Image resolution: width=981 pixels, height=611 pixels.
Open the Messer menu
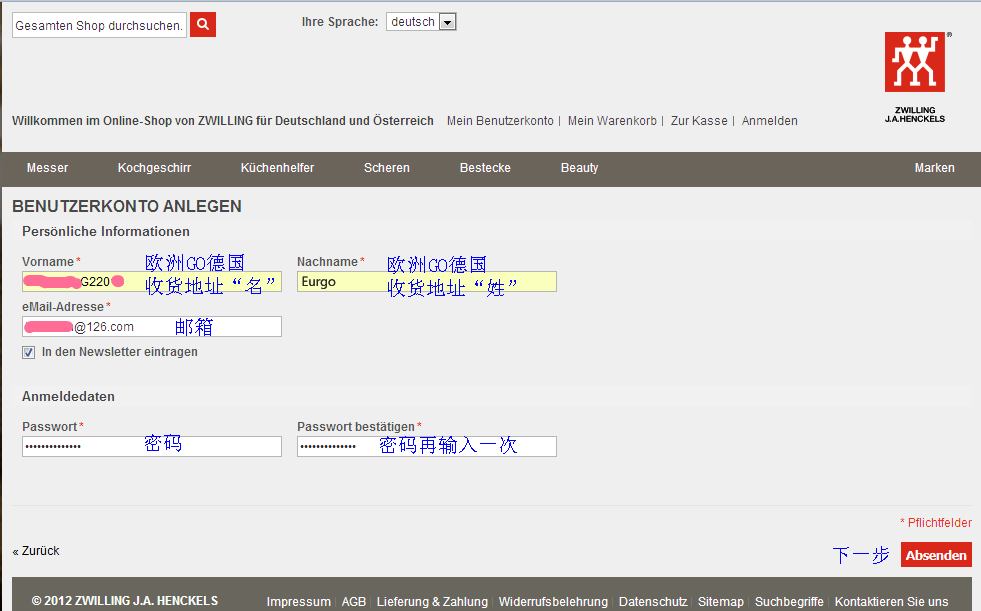point(47,168)
